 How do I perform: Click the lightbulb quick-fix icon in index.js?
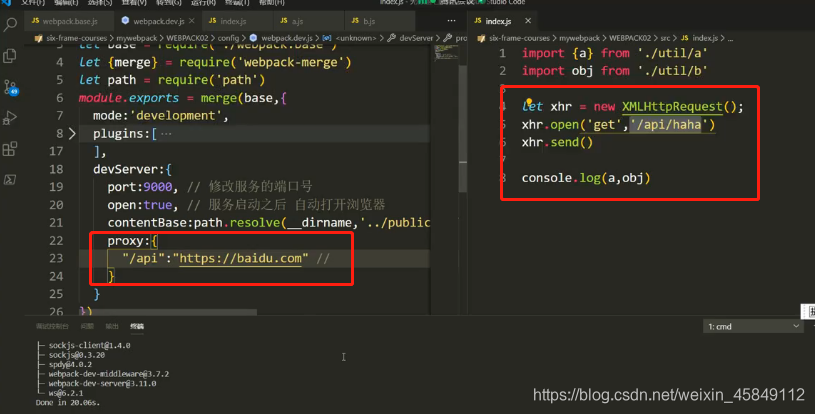(529, 101)
